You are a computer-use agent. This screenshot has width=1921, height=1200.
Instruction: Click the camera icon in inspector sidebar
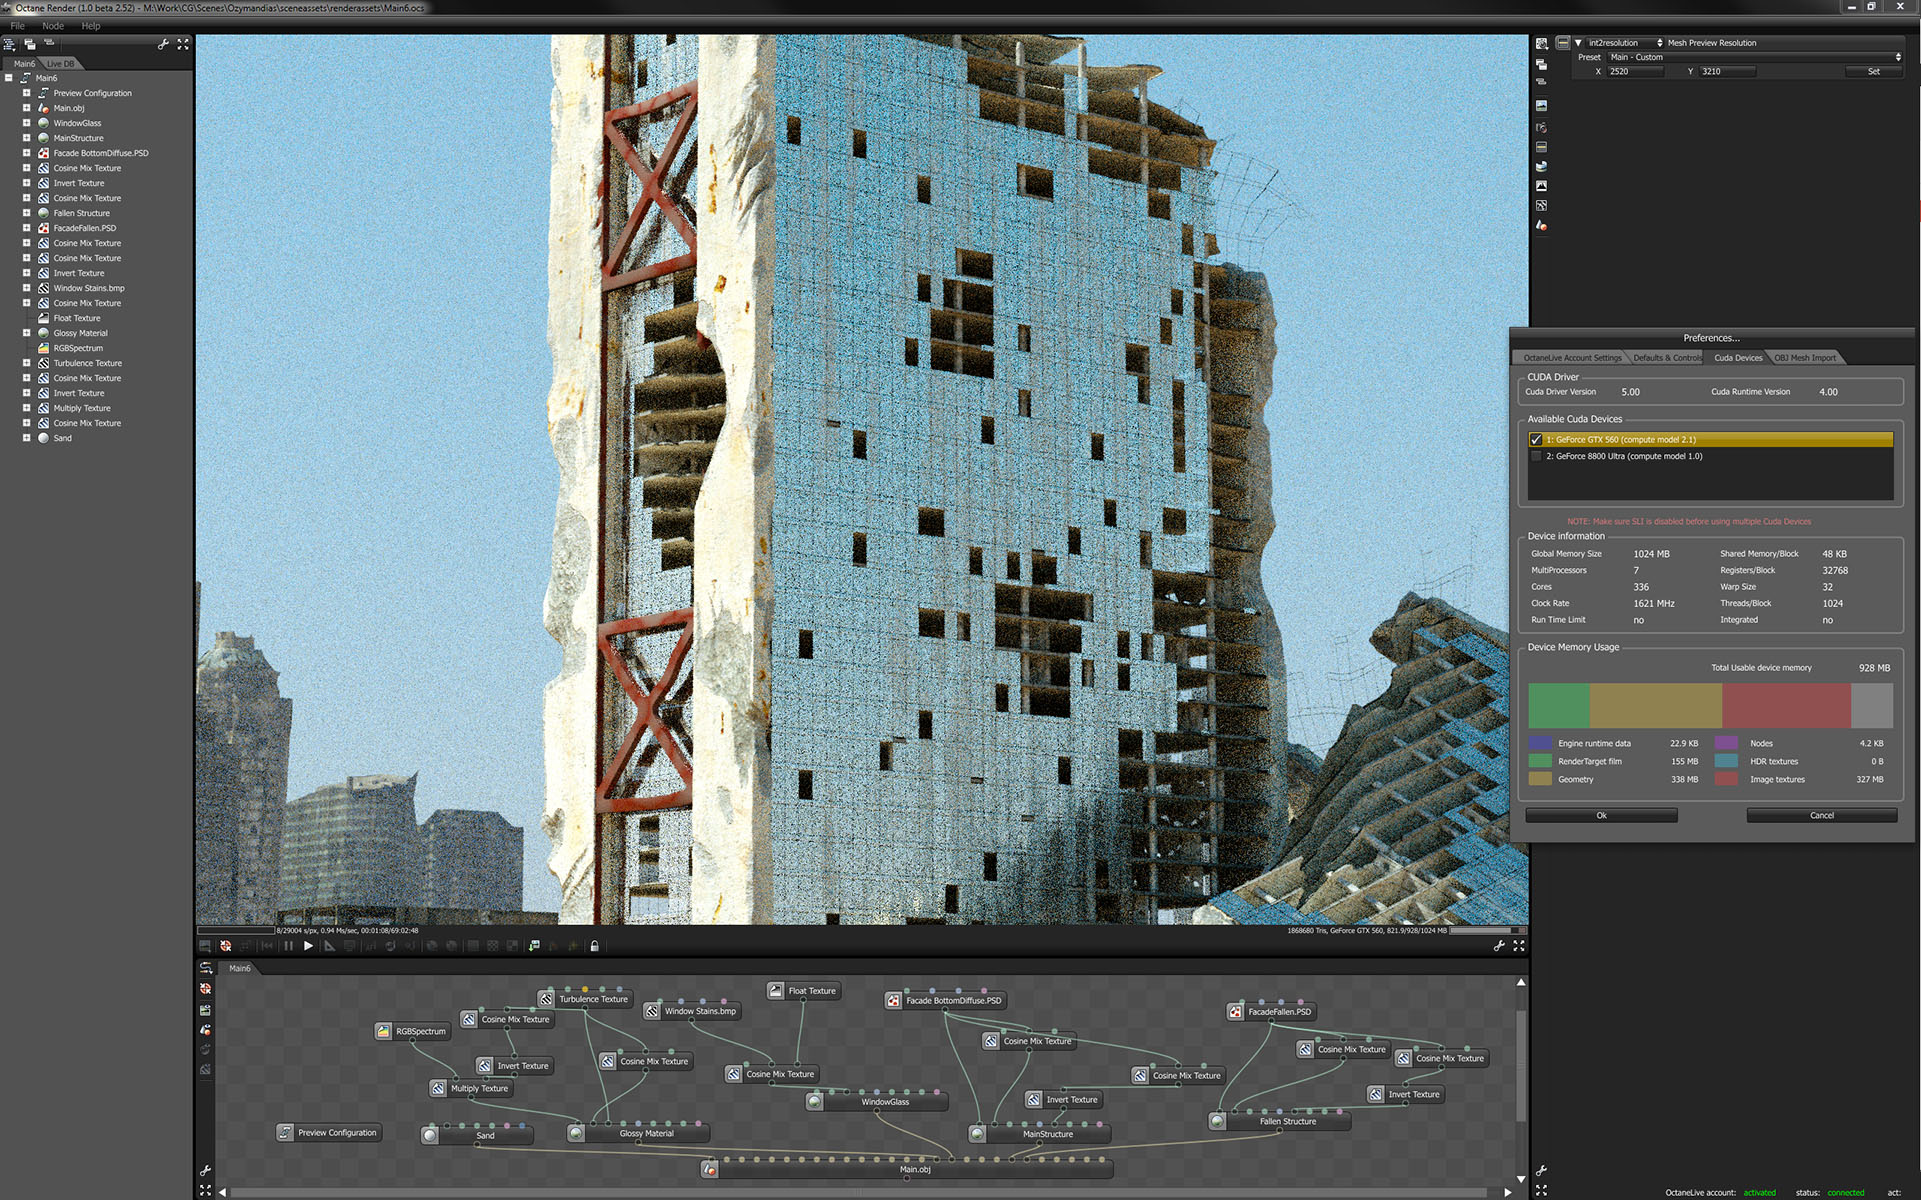[1541, 128]
